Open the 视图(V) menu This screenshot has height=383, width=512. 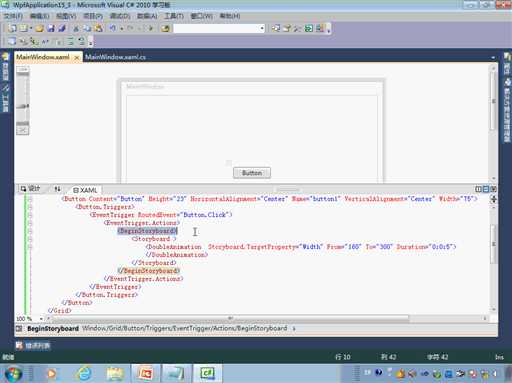click(66, 16)
